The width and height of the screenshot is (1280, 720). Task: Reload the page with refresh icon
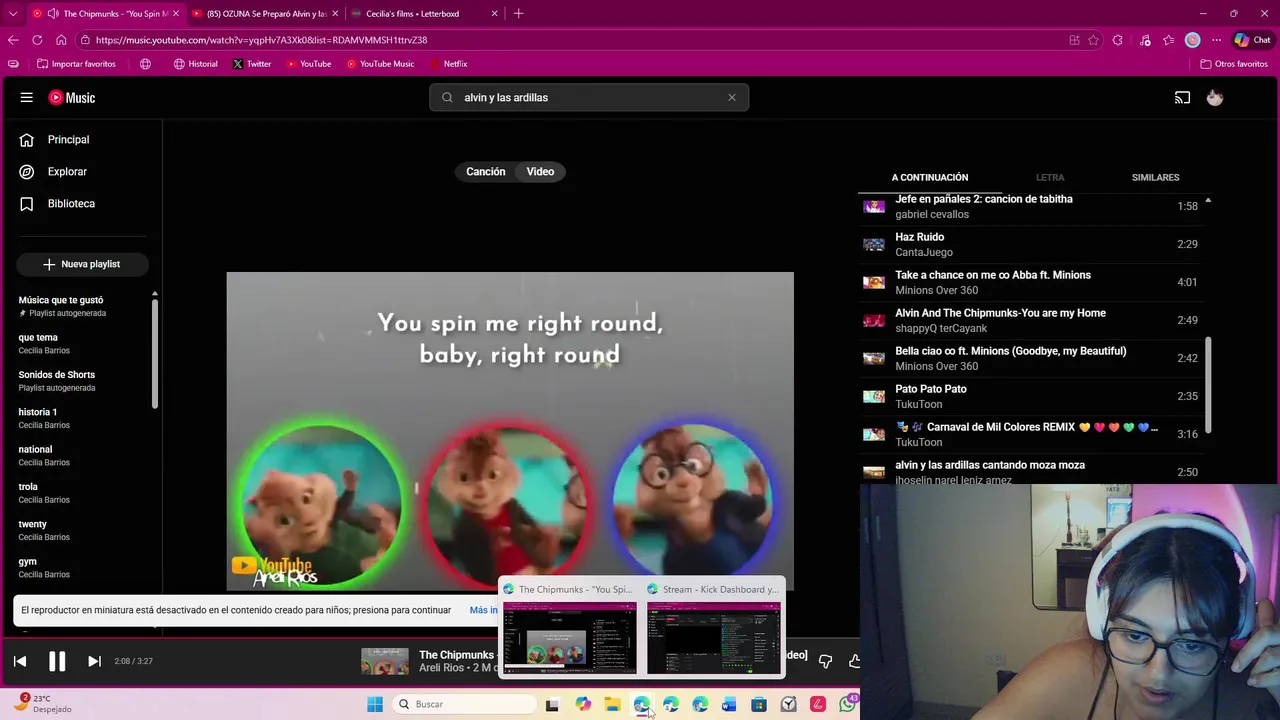pyautogui.click(x=37, y=40)
